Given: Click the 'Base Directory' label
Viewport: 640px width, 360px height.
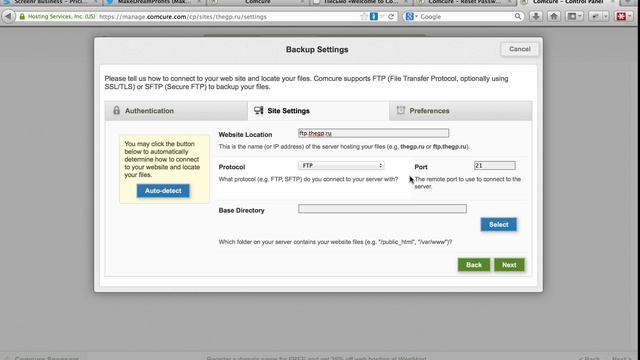Looking at the screenshot, I should (242, 211).
